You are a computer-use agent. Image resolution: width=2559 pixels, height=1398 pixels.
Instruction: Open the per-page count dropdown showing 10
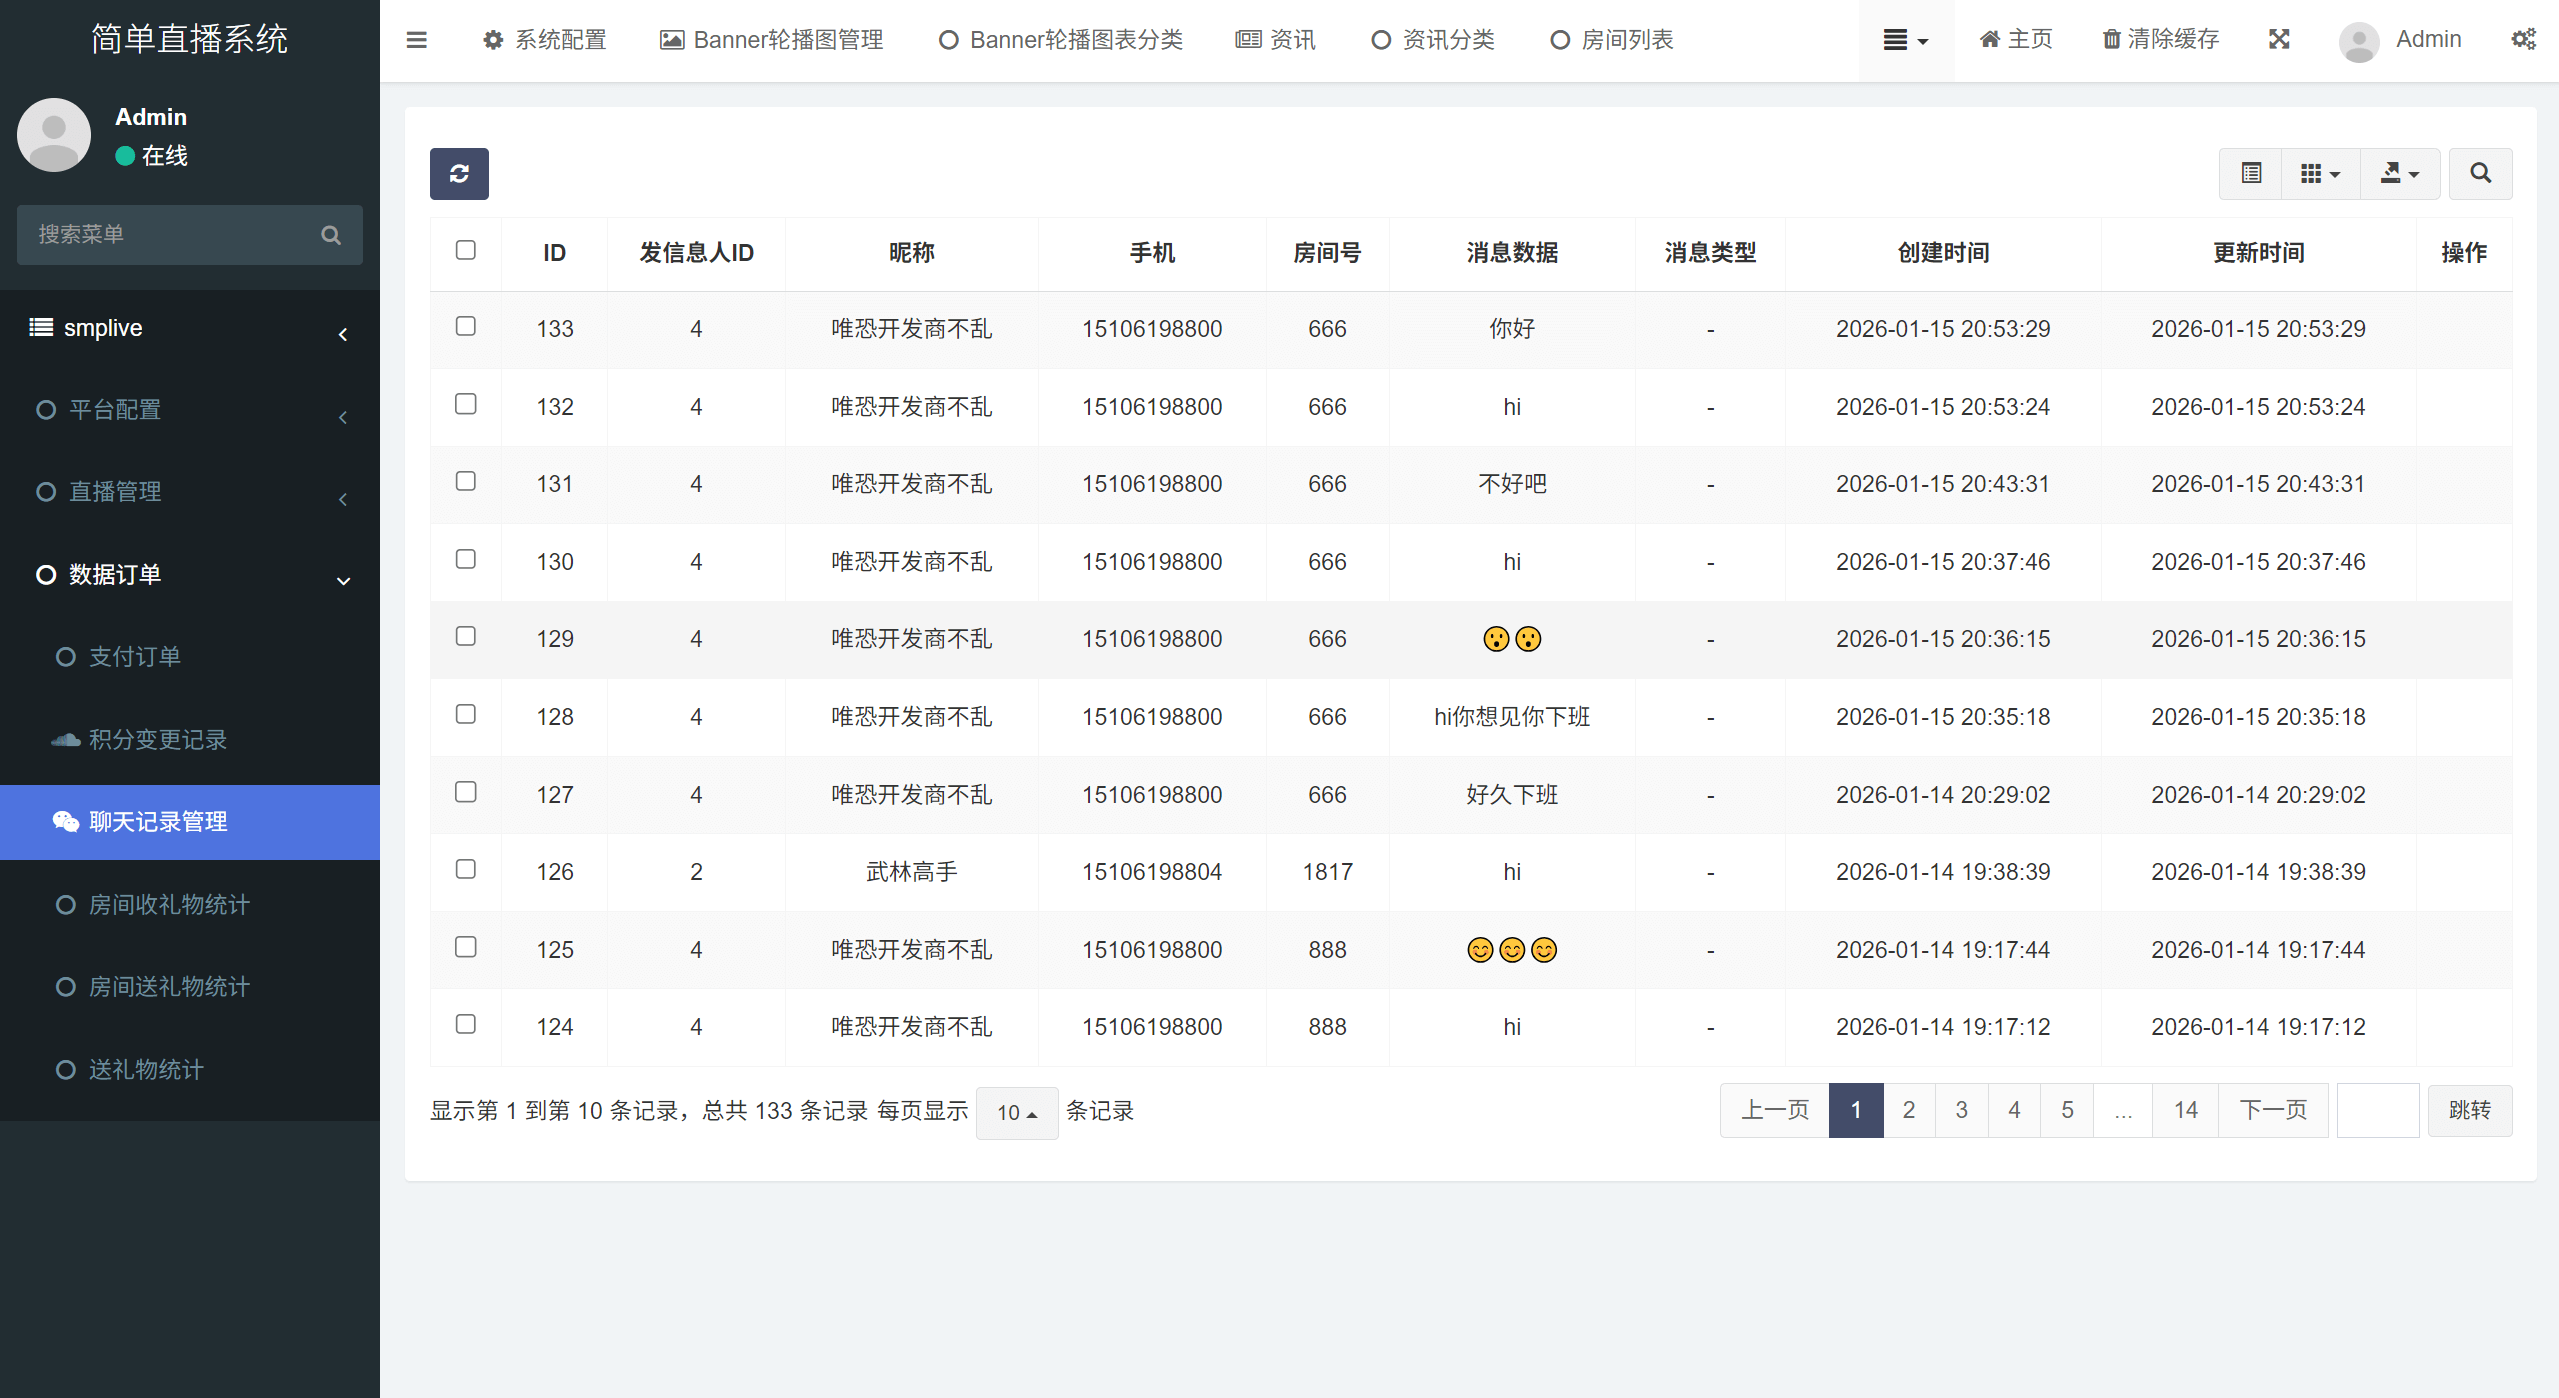click(1016, 1112)
